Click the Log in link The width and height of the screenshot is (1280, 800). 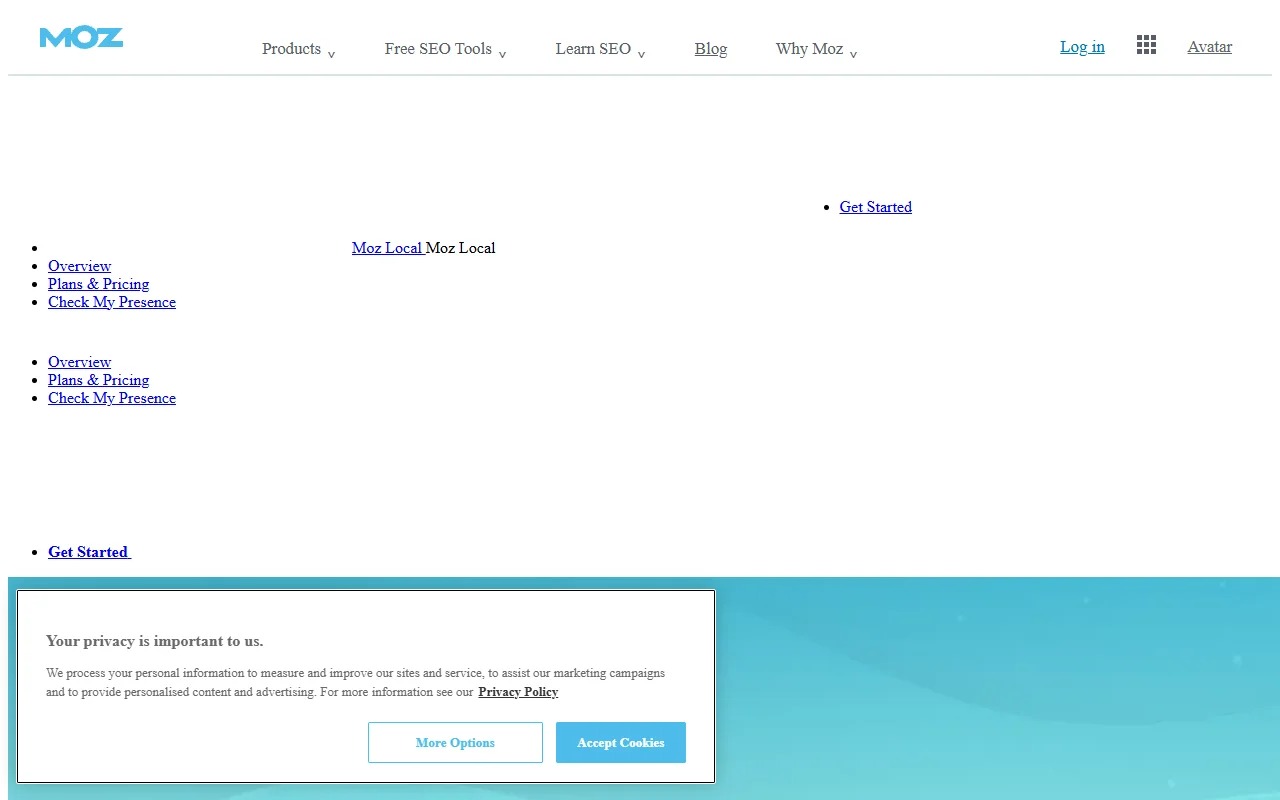1082,46
